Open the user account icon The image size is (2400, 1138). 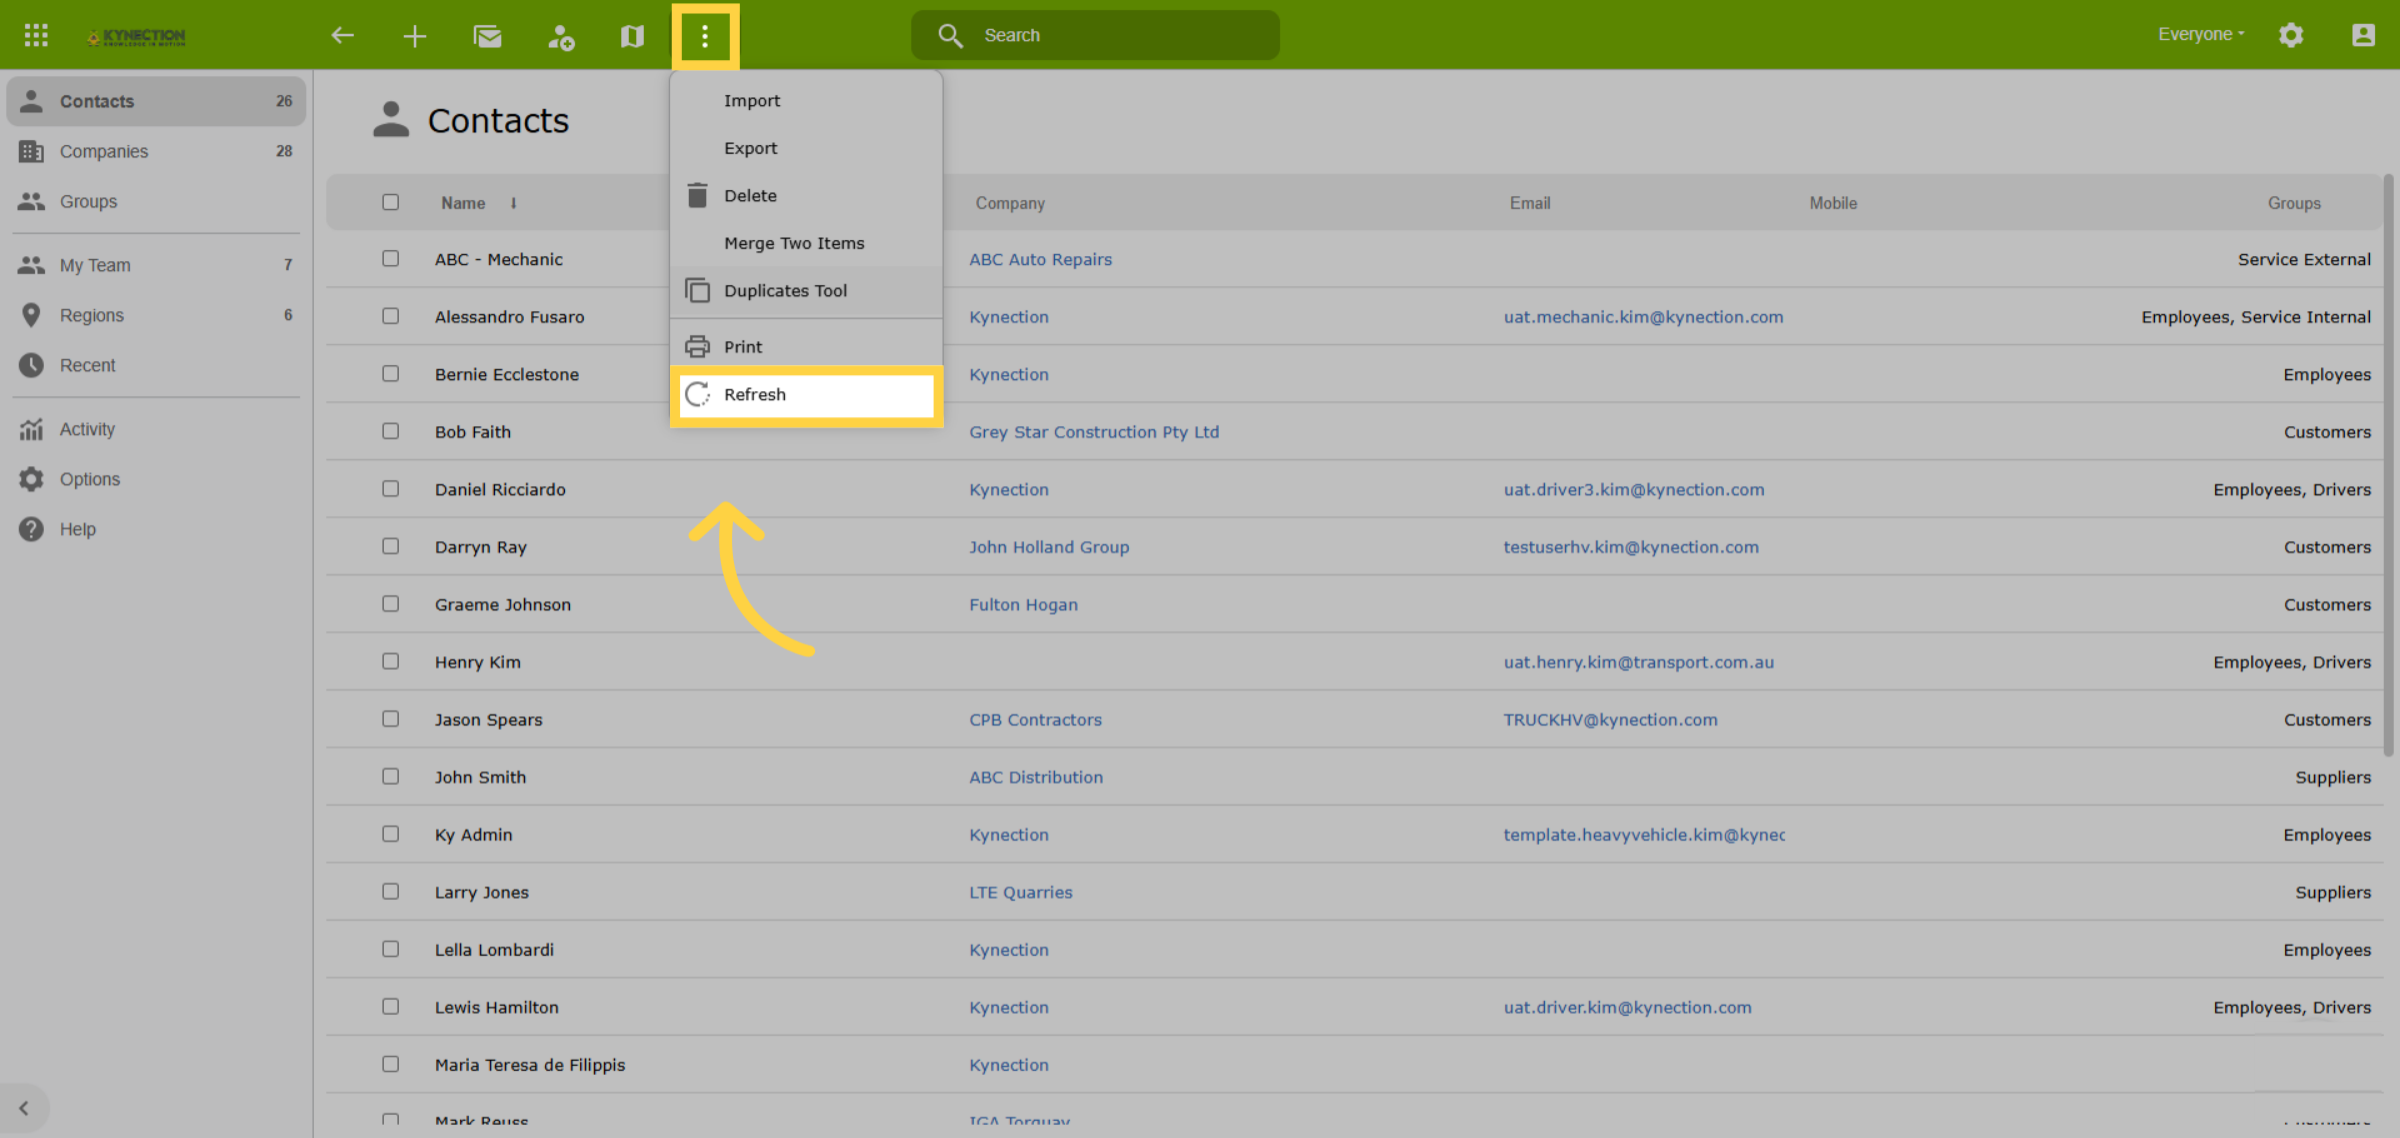pyautogui.click(x=2363, y=35)
